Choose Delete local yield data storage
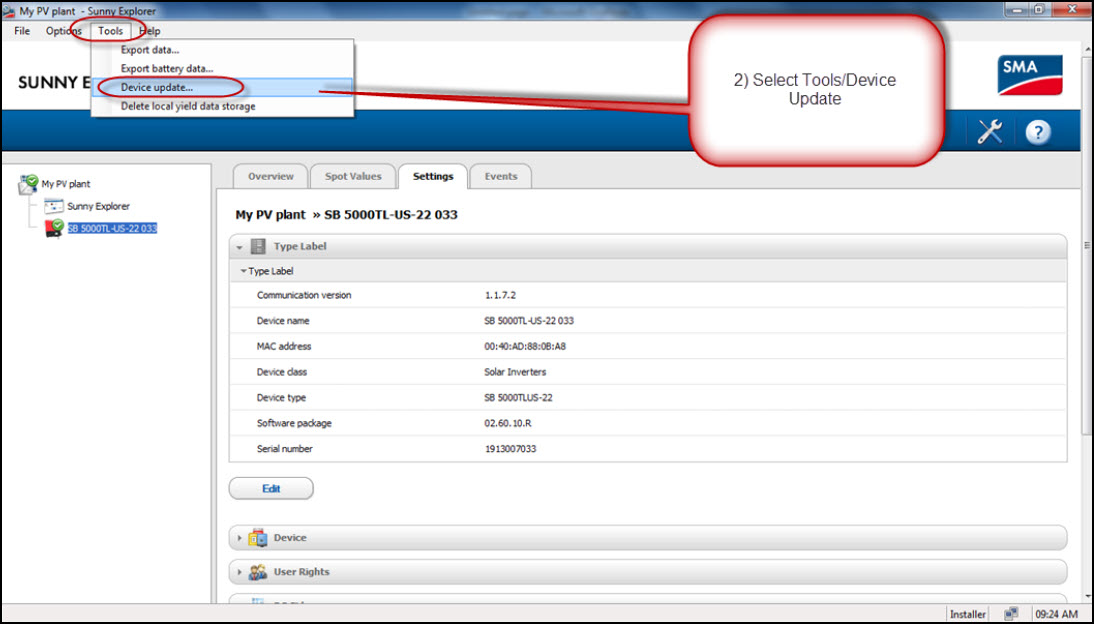 tap(223, 106)
